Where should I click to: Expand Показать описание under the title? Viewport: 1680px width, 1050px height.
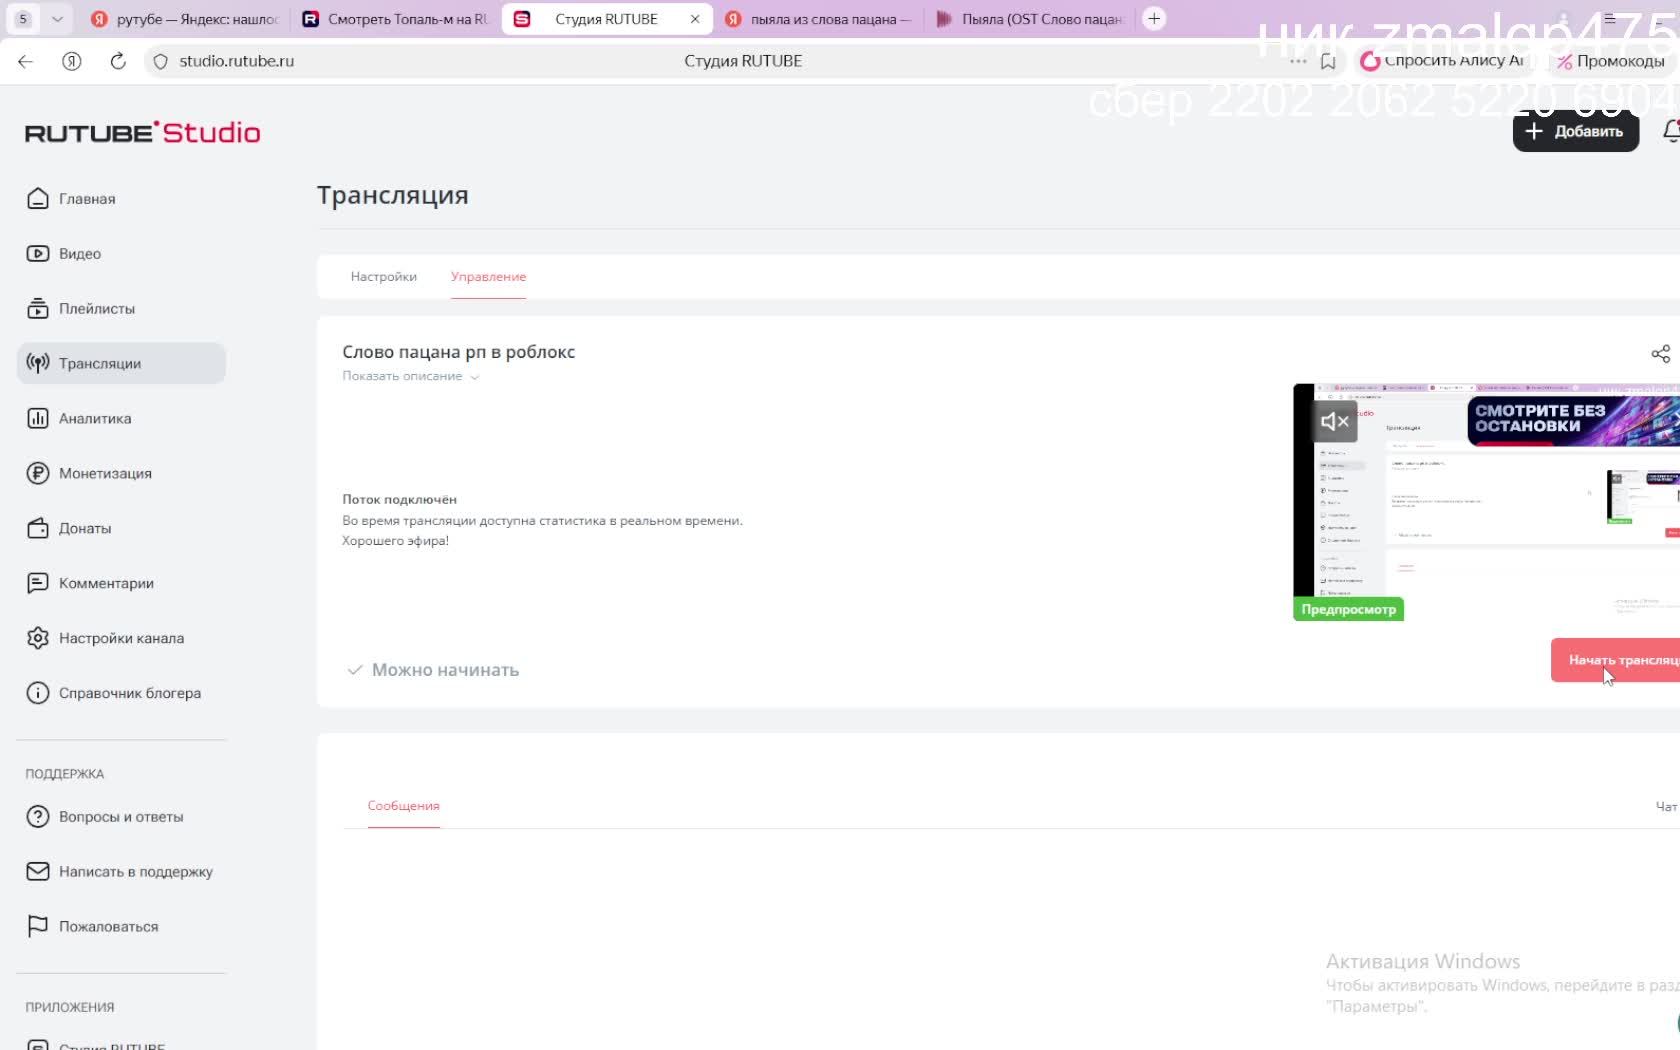[x=410, y=377]
